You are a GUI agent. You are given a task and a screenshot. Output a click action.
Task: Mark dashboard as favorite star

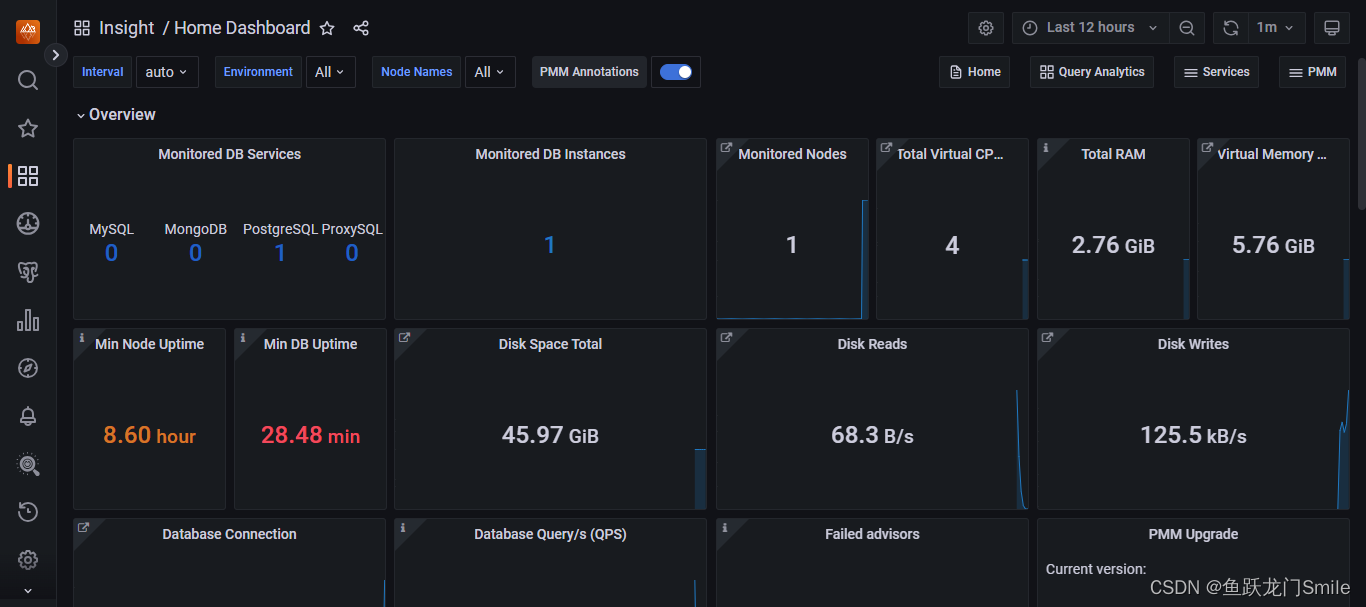click(327, 28)
